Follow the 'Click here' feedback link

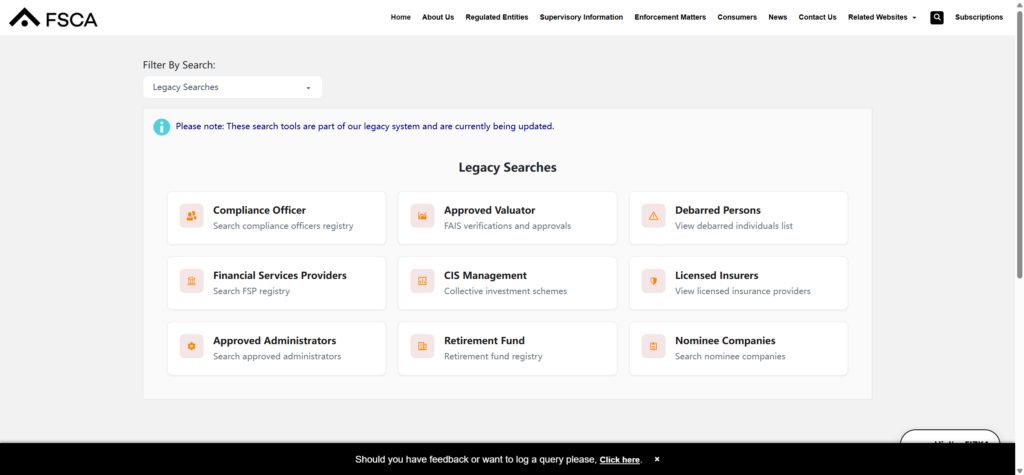click(619, 460)
